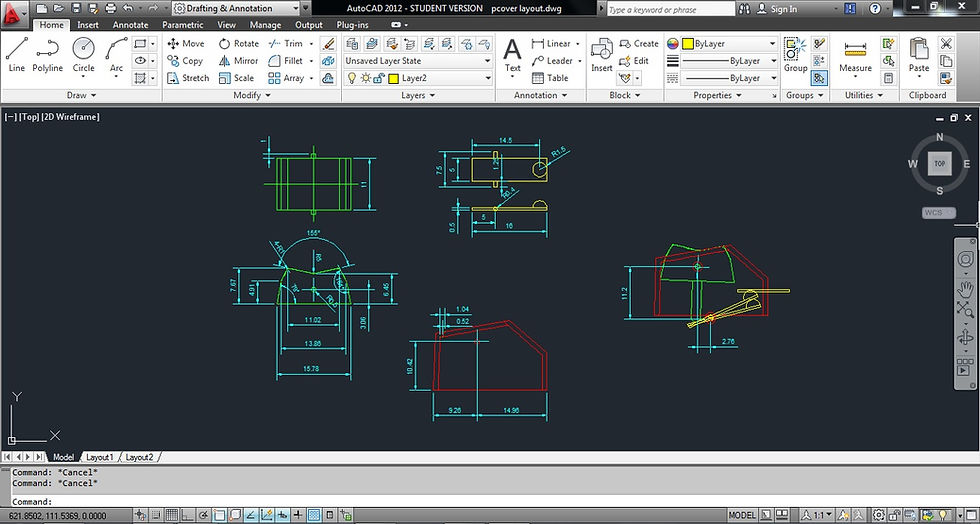Open the View ribbon tab

(226, 25)
